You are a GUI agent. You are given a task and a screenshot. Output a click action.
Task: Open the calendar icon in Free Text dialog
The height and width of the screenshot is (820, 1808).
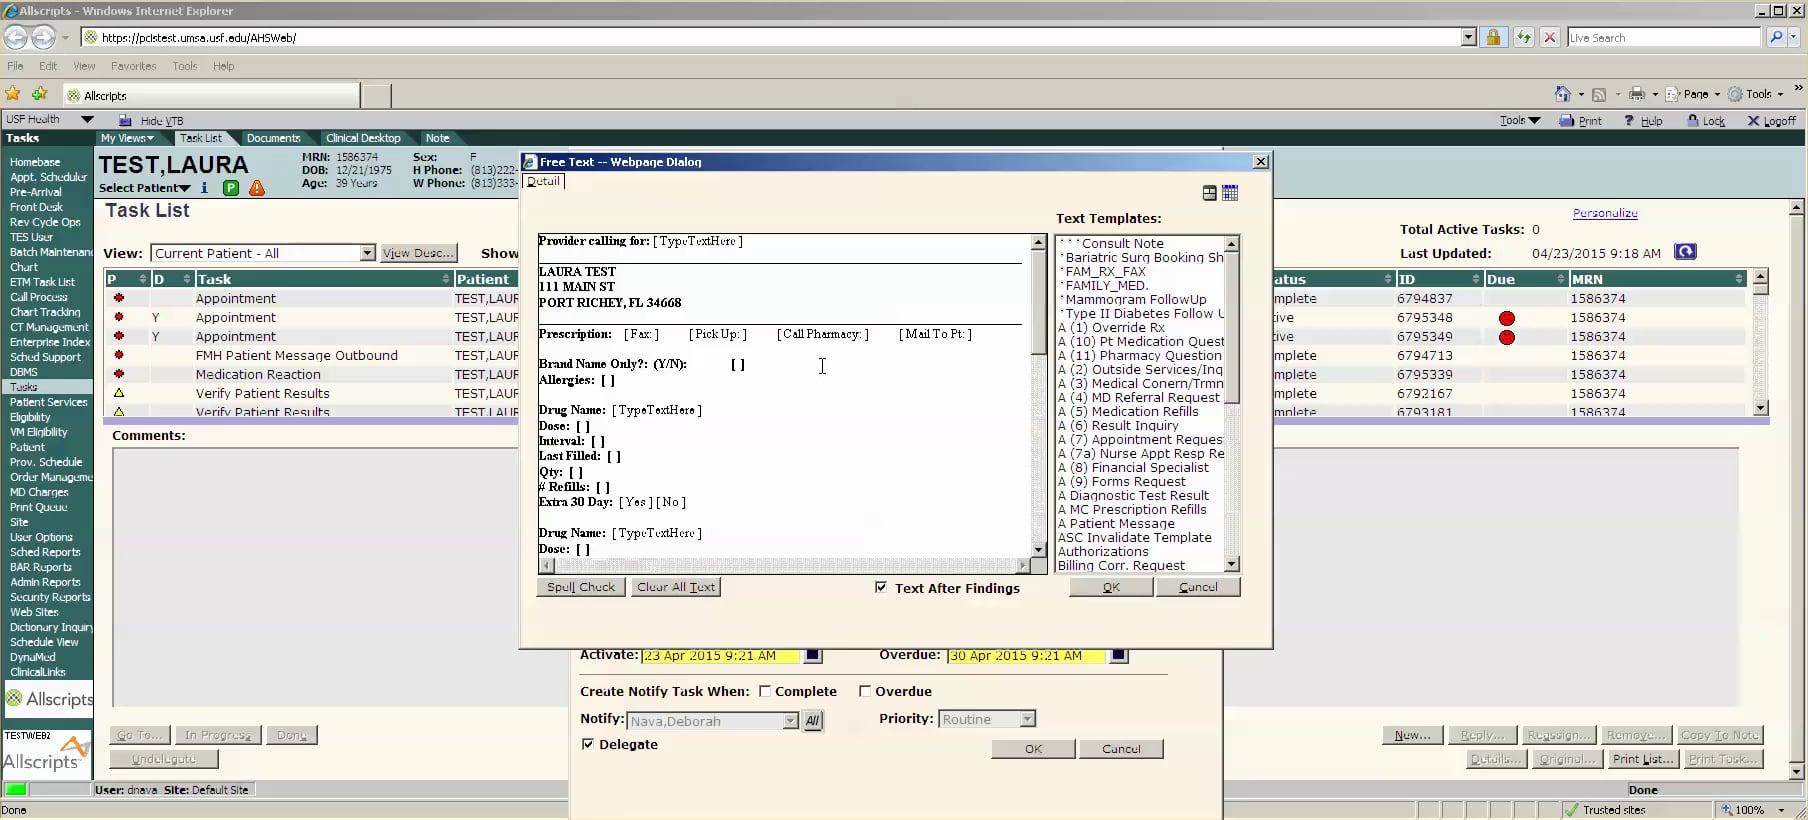click(x=1230, y=193)
